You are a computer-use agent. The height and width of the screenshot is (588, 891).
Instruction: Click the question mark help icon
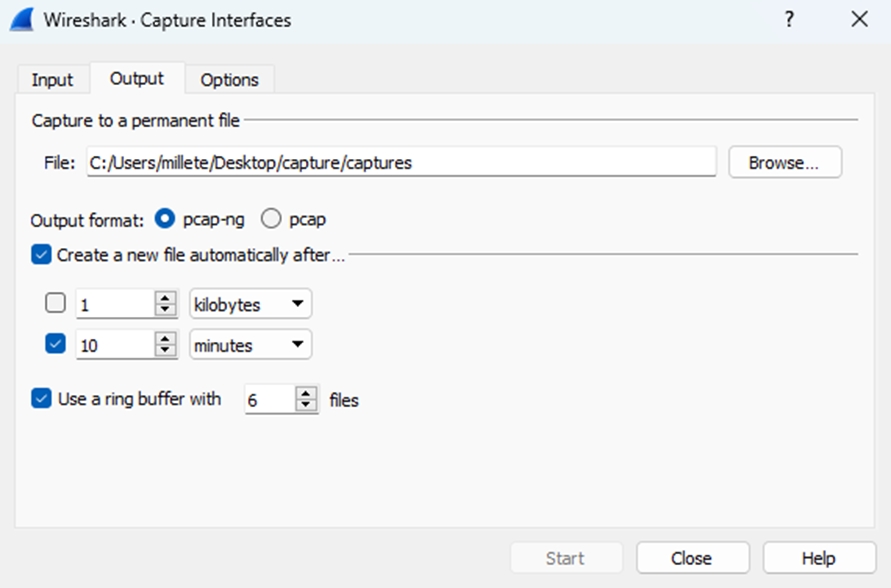(789, 20)
